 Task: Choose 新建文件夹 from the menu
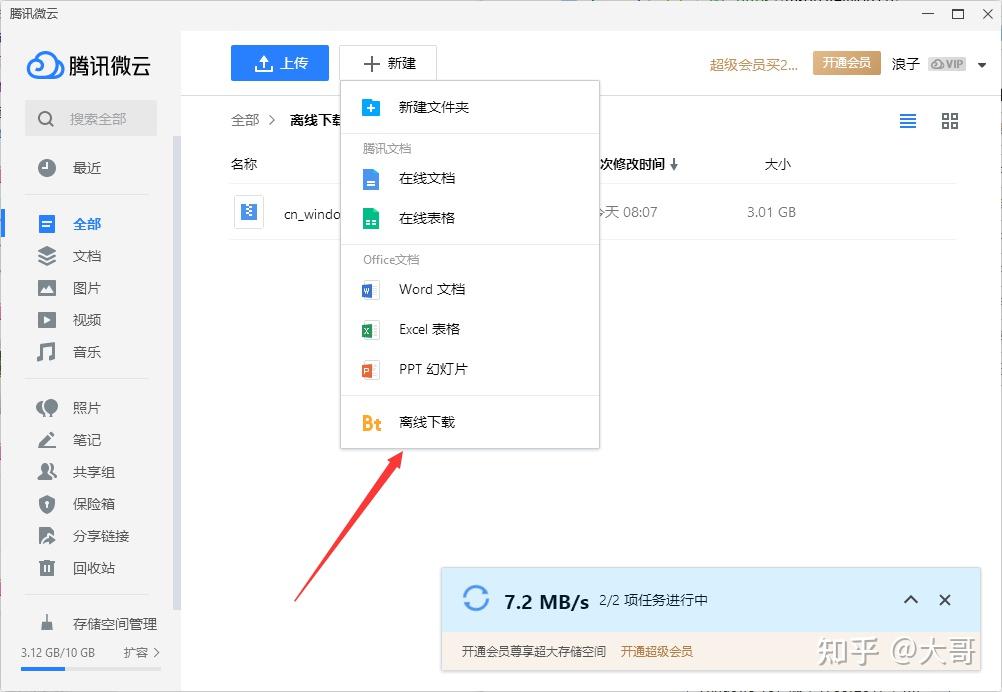(470, 107)
